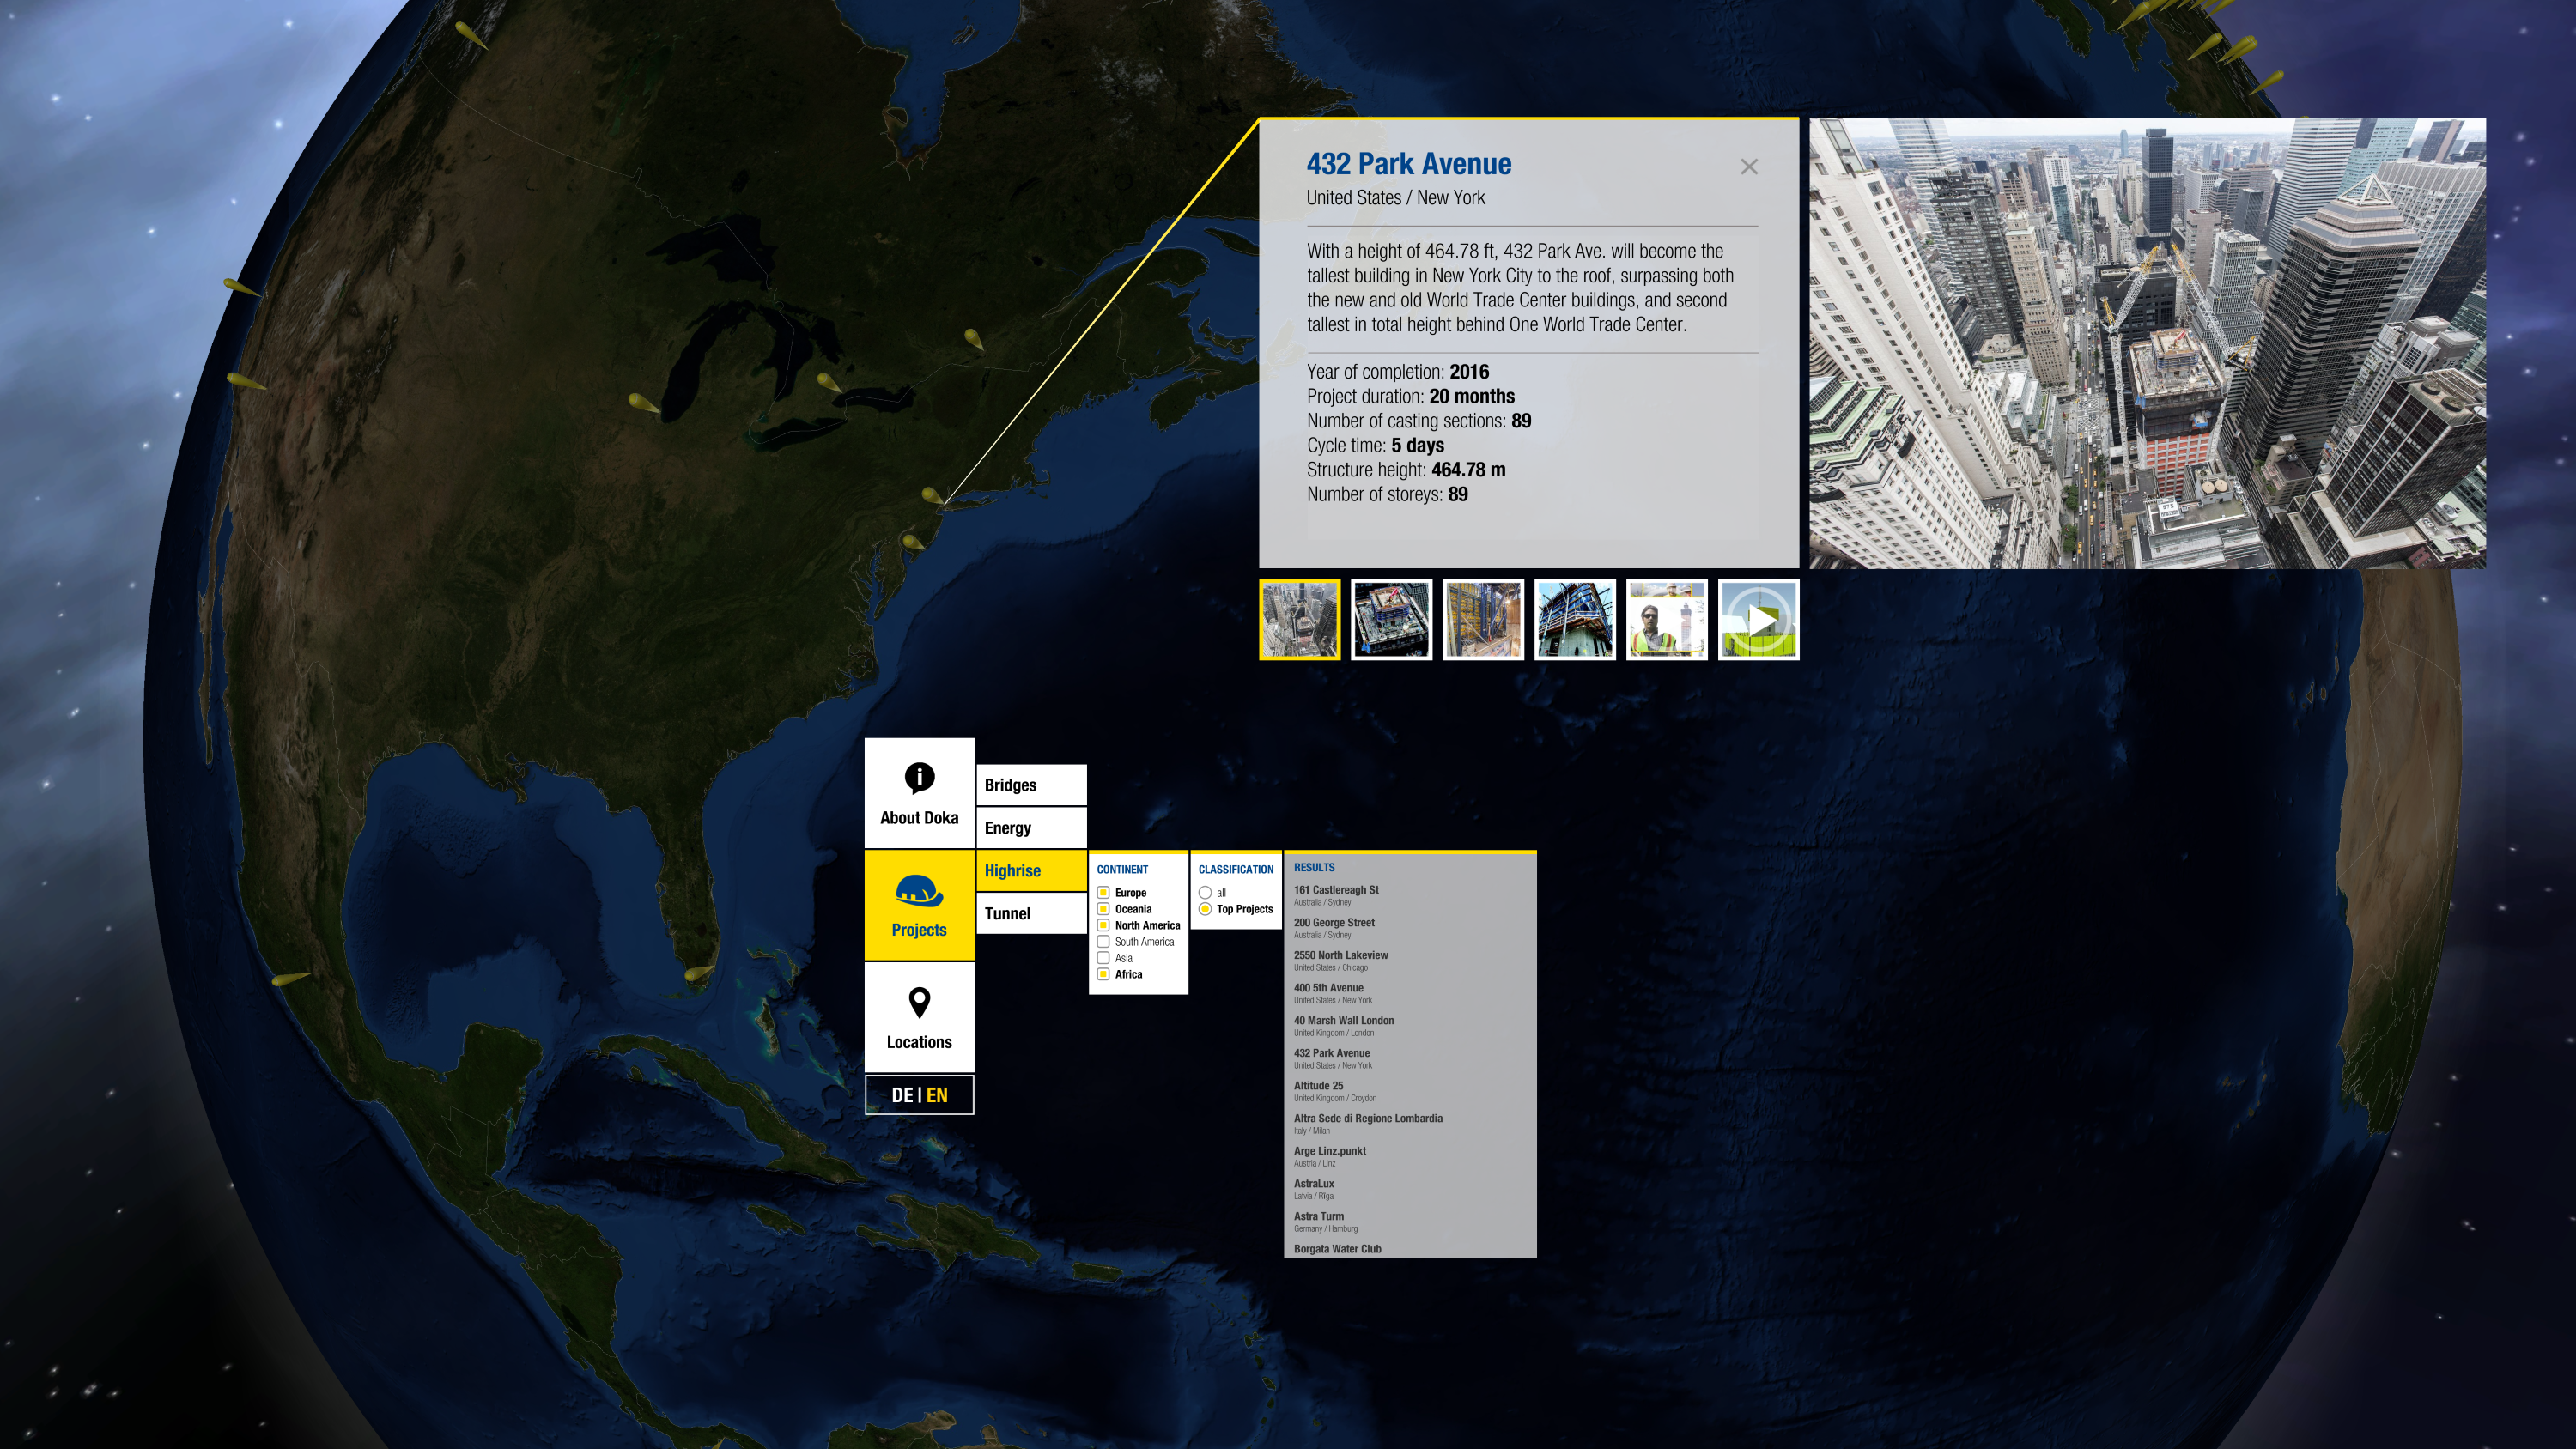2576x1449 pixels.
Task: Show the third interior formwork thumbnail
Action: tap(1483, 619)
